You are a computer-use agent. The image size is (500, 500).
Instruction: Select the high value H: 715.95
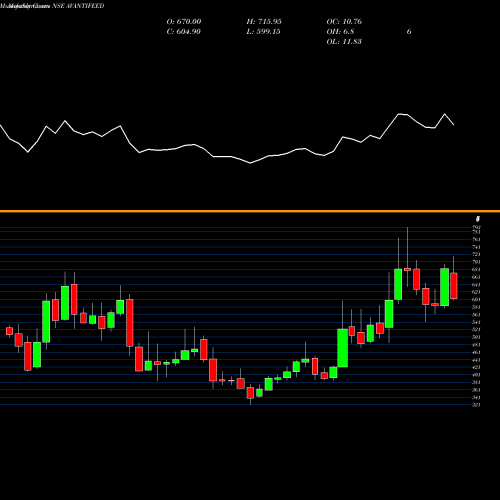(264, 22)
